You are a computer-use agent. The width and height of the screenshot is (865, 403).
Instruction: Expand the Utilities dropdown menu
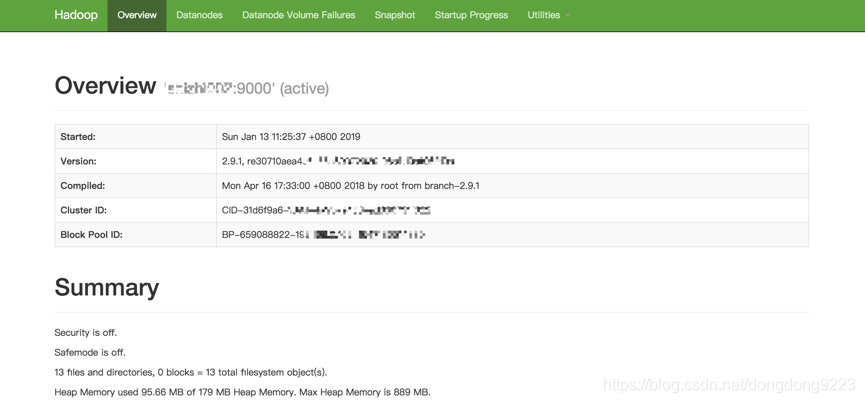pos(548,15)
